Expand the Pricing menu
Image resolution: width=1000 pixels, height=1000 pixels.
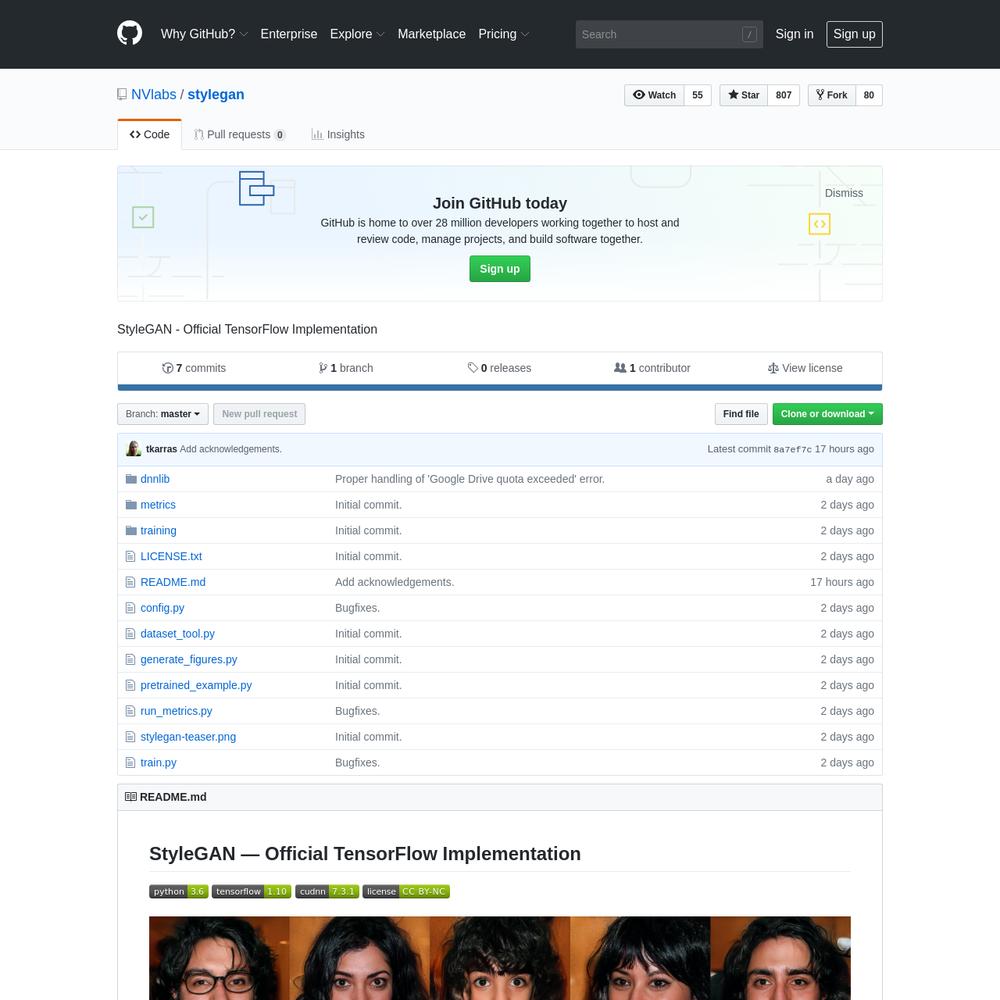[504, 34]
